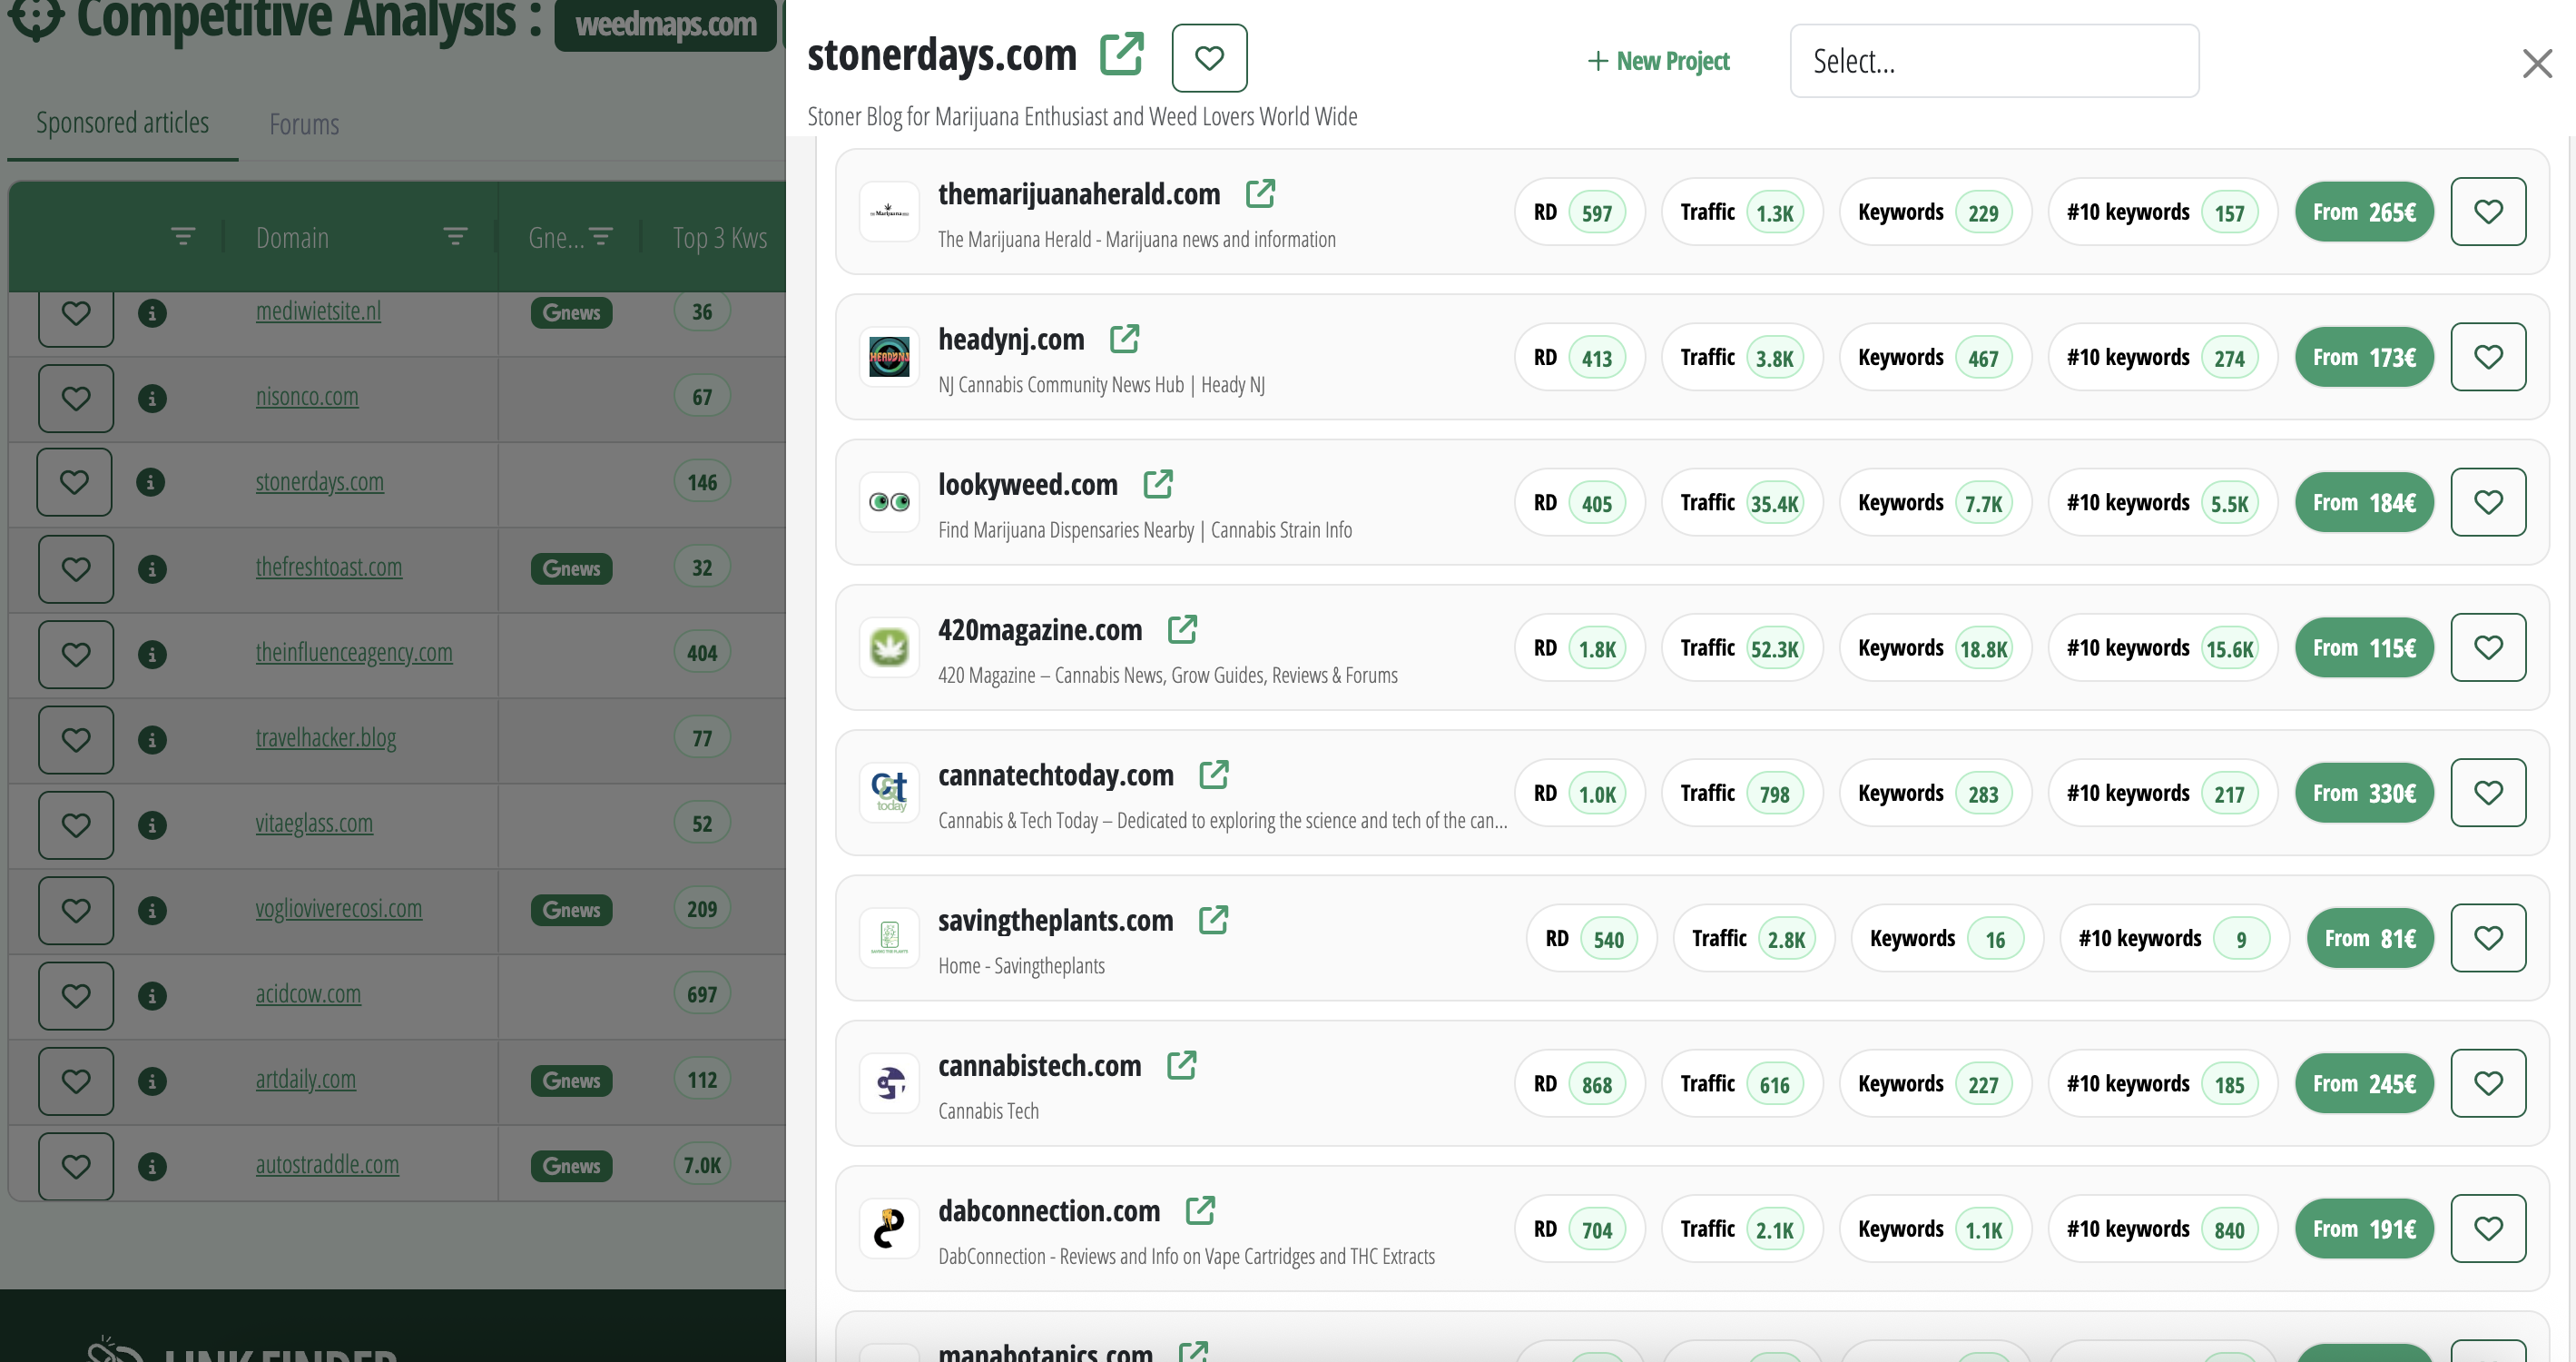Open savingtheplants.com external link icon
Image resolution: width=2576 pixels, height=1362 pixels.
(x=1213, y=920)
